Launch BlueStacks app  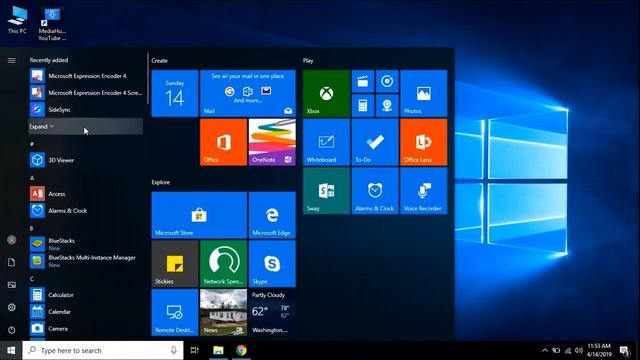86,244
